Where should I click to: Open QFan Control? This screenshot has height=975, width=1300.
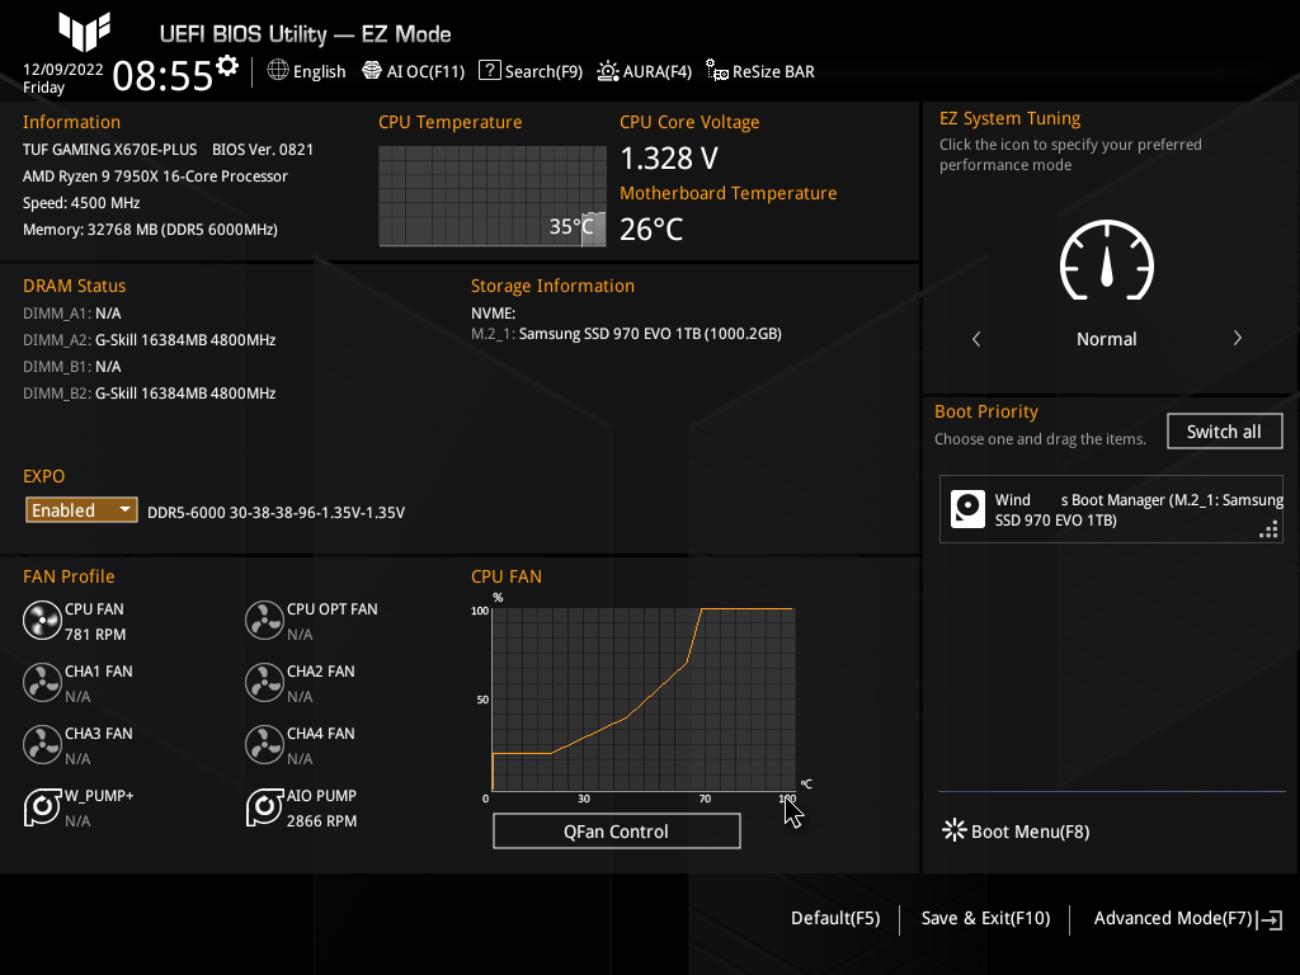click(x=616, y=831)
